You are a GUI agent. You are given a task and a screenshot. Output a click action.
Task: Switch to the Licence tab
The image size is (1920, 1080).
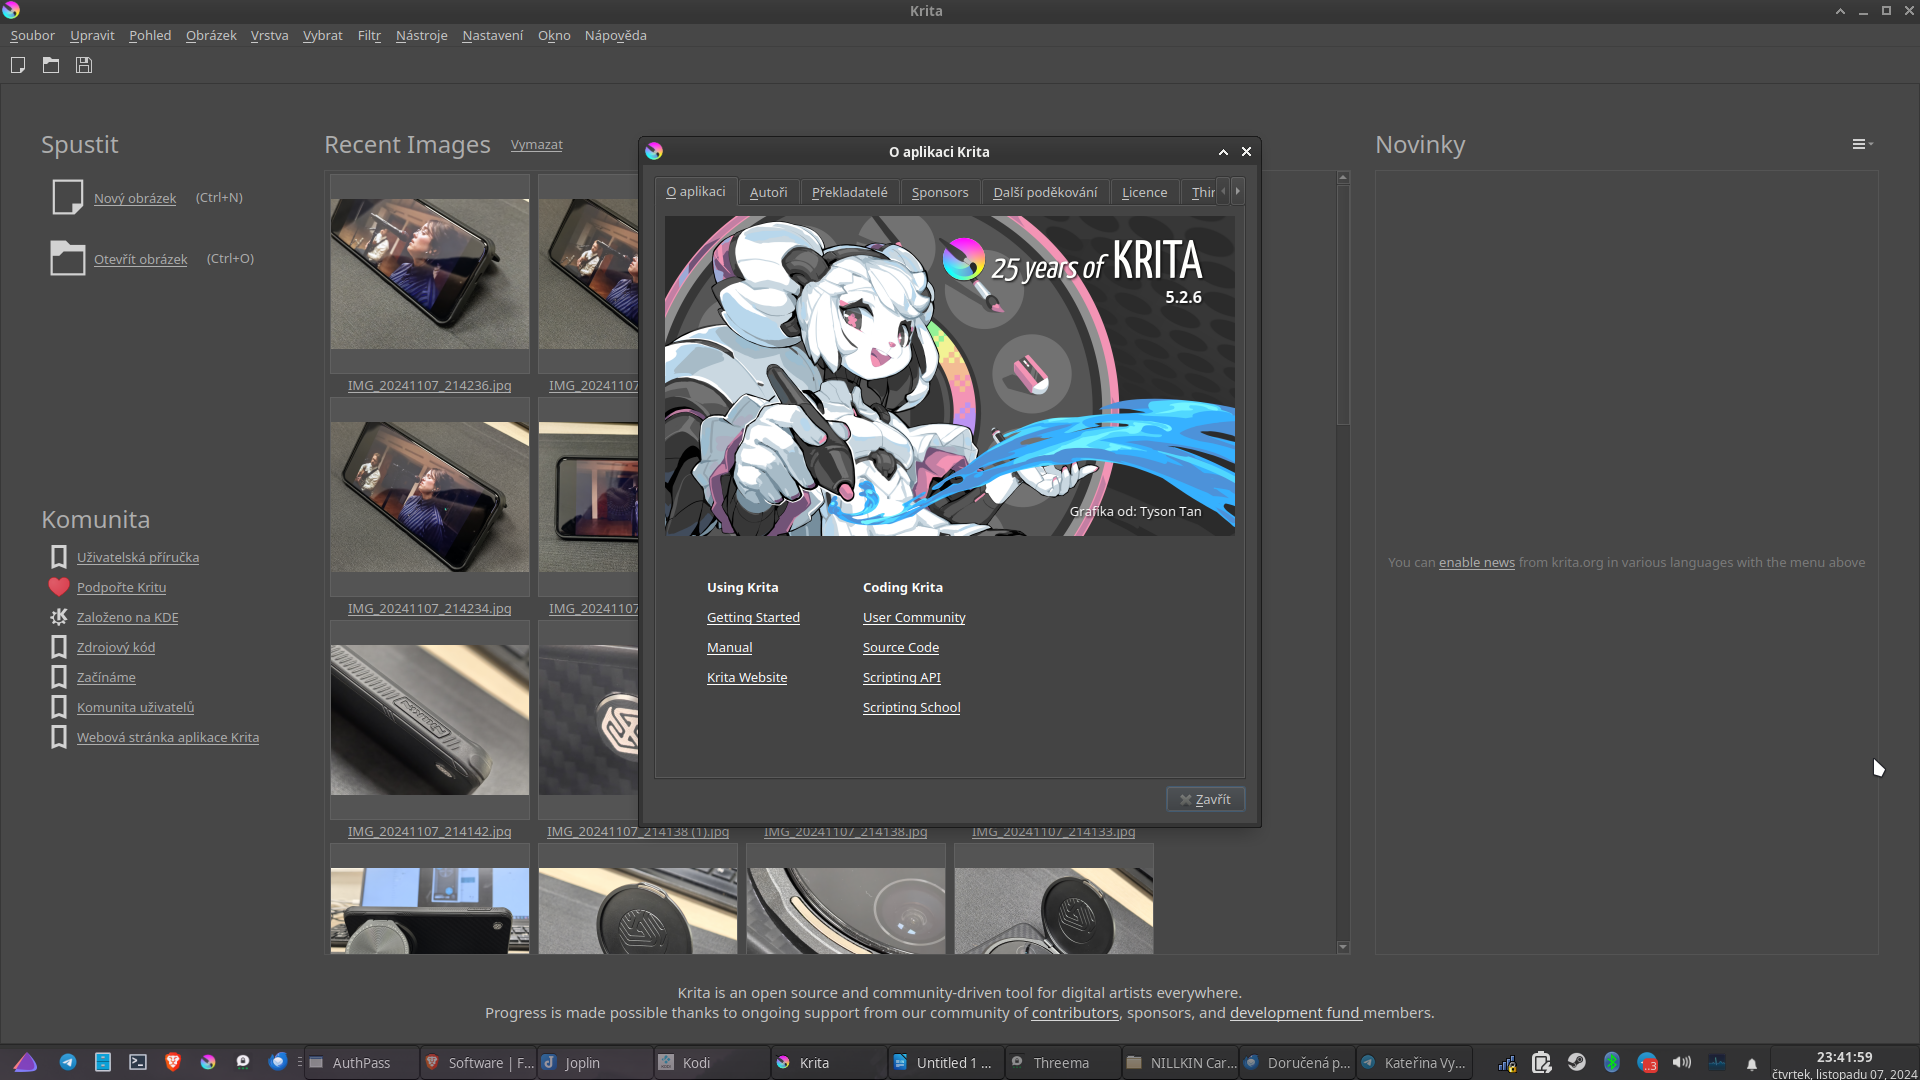pyautogui.click(x=1144, y=192)
